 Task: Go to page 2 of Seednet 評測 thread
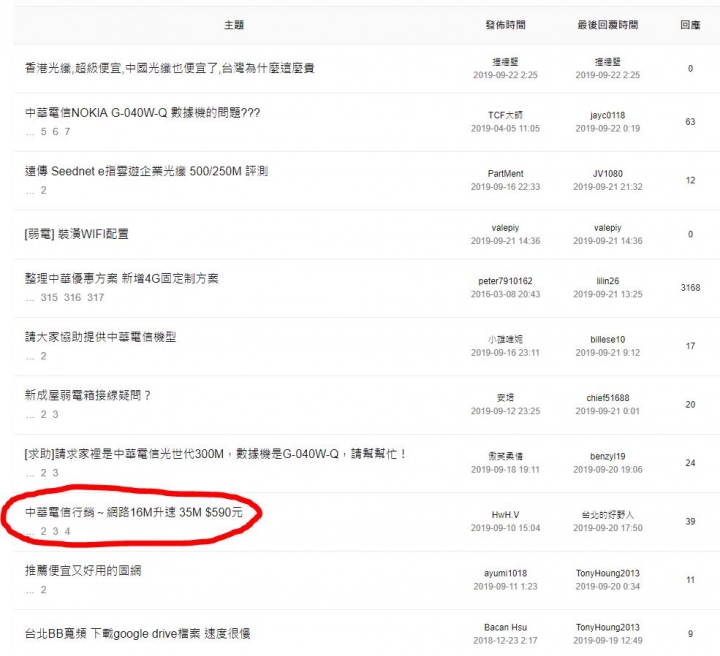click(43, 190)
